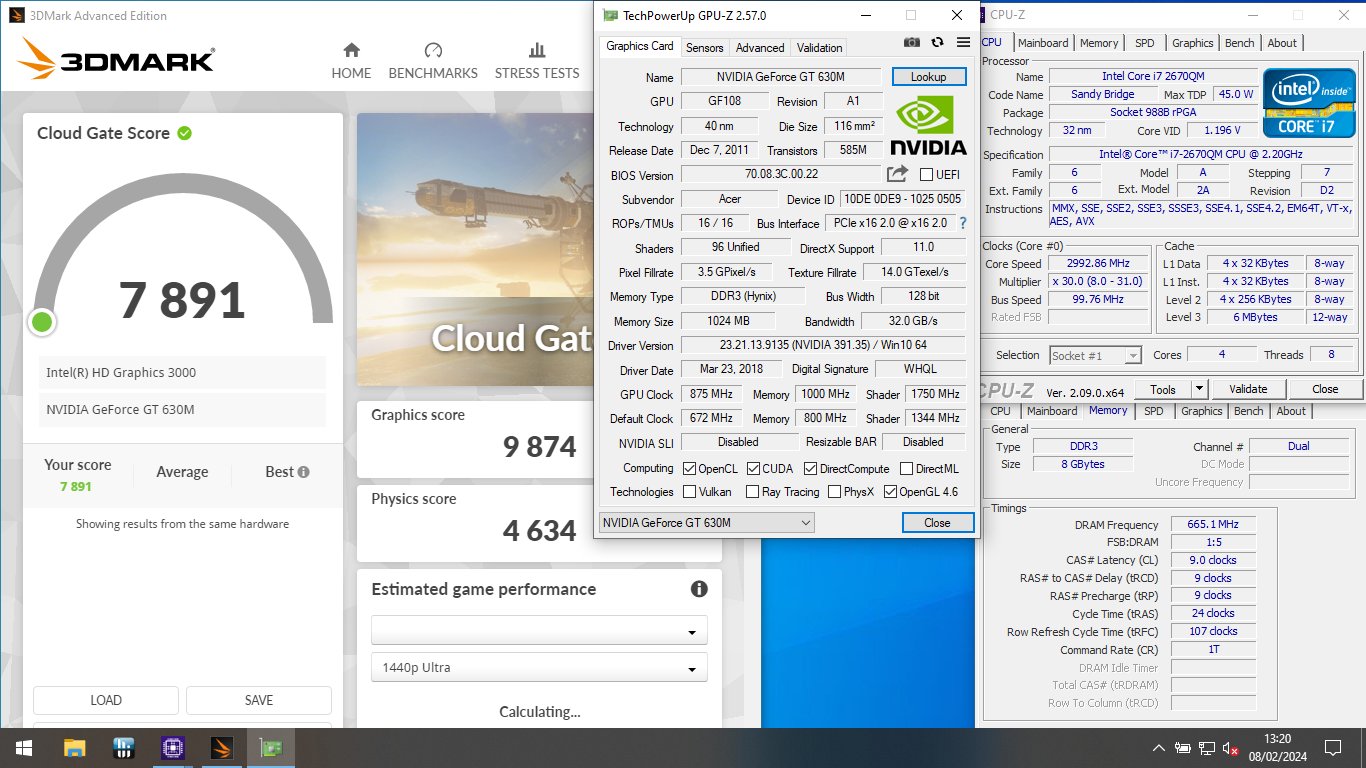Toggle the CUDA checkbox

coord(753,468)
